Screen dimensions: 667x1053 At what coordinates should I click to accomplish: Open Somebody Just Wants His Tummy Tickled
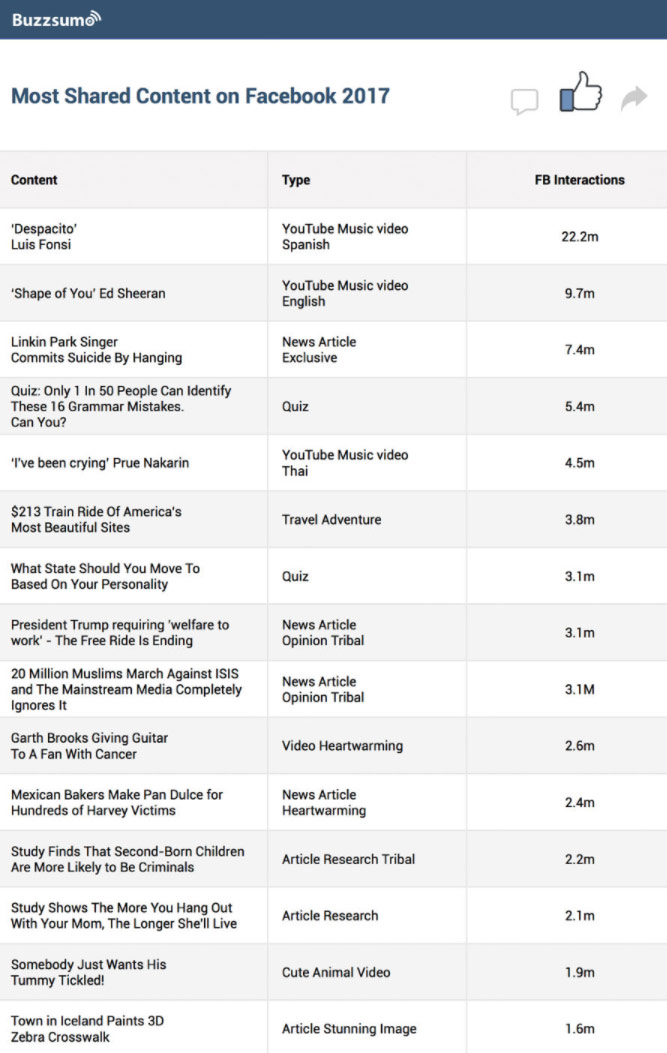(89, 972)
